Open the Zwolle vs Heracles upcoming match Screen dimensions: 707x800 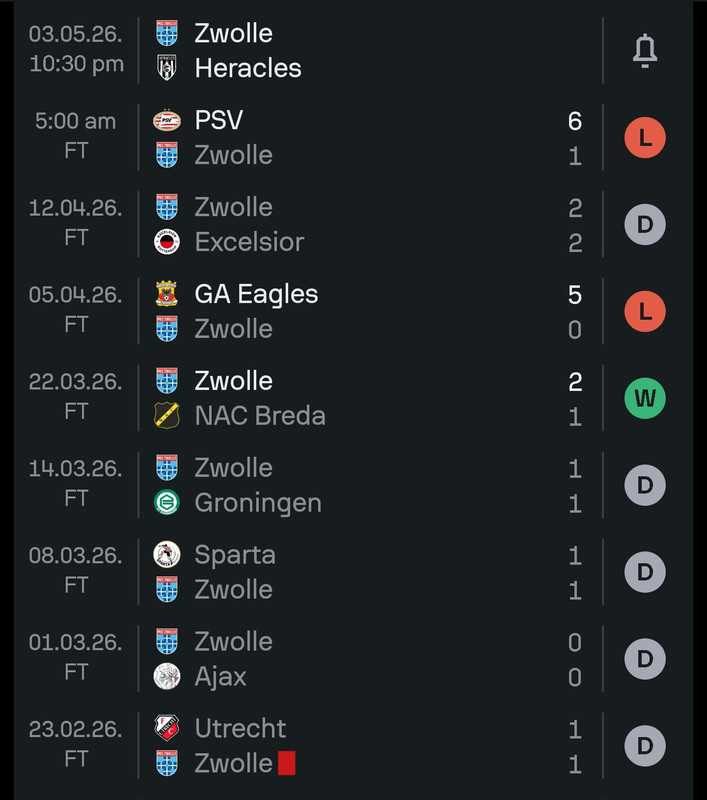380,51
